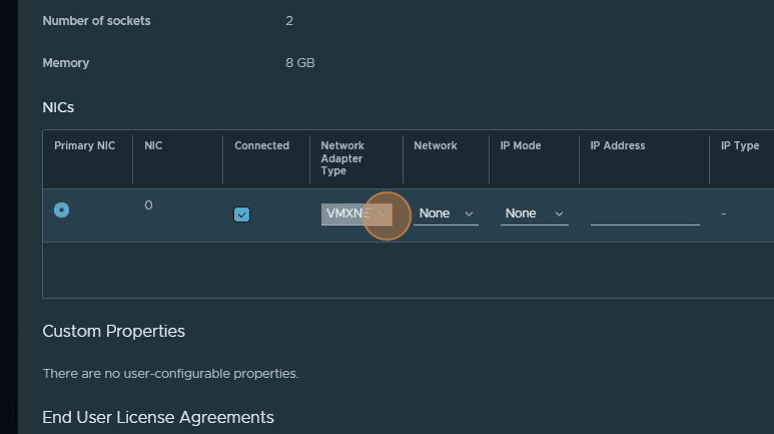This screenshot has width=774, height=434.
Task: Click the Custom Properties heading
Action: 114,331
